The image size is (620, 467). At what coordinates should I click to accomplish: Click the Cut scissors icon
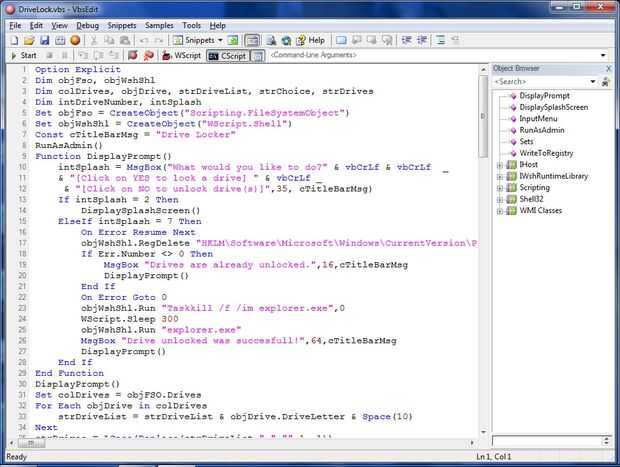coord(94,40)
